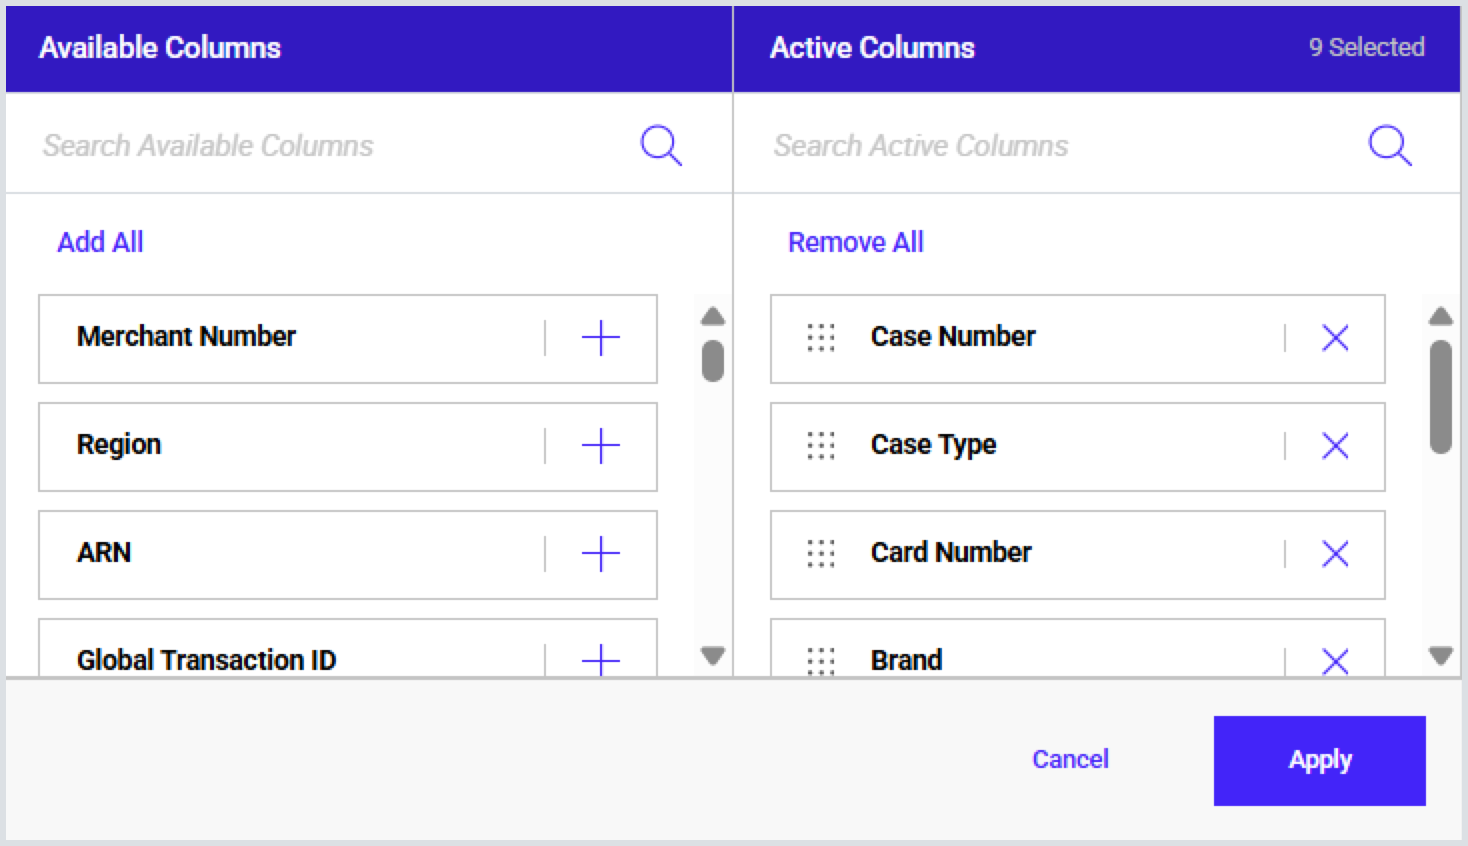Click search icon in Available Columns
The image size is (1468, 846).
click(661, 146)
